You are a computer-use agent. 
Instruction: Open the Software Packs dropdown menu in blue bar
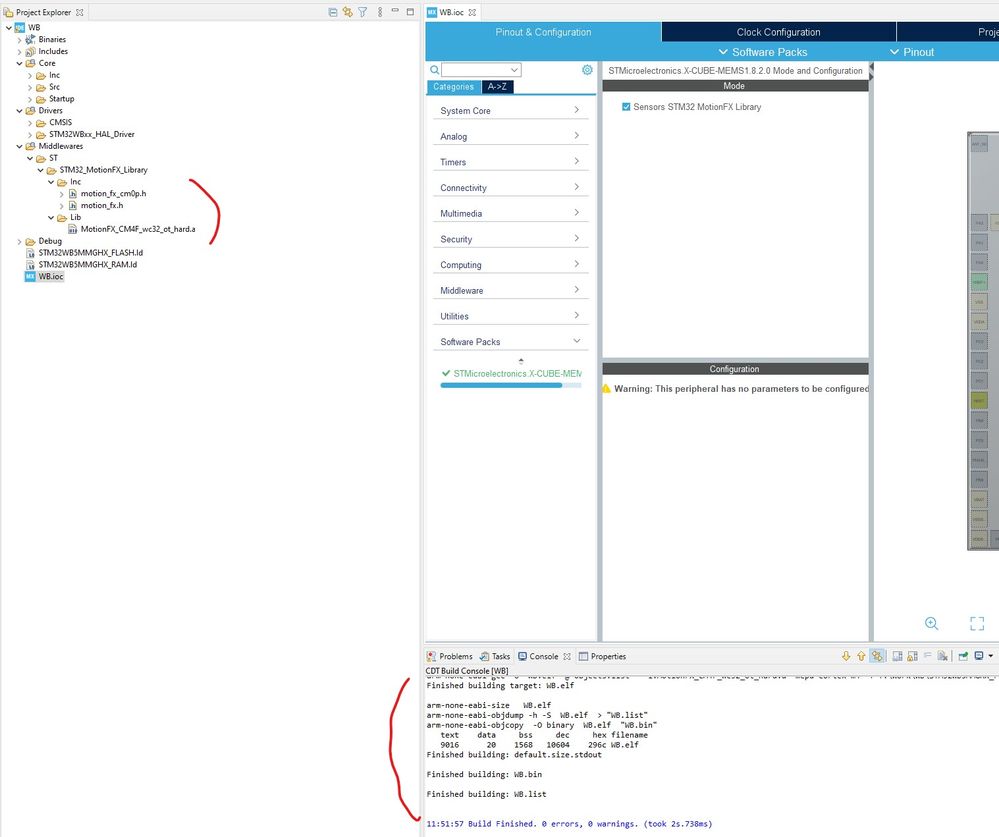tap(763, 52)
